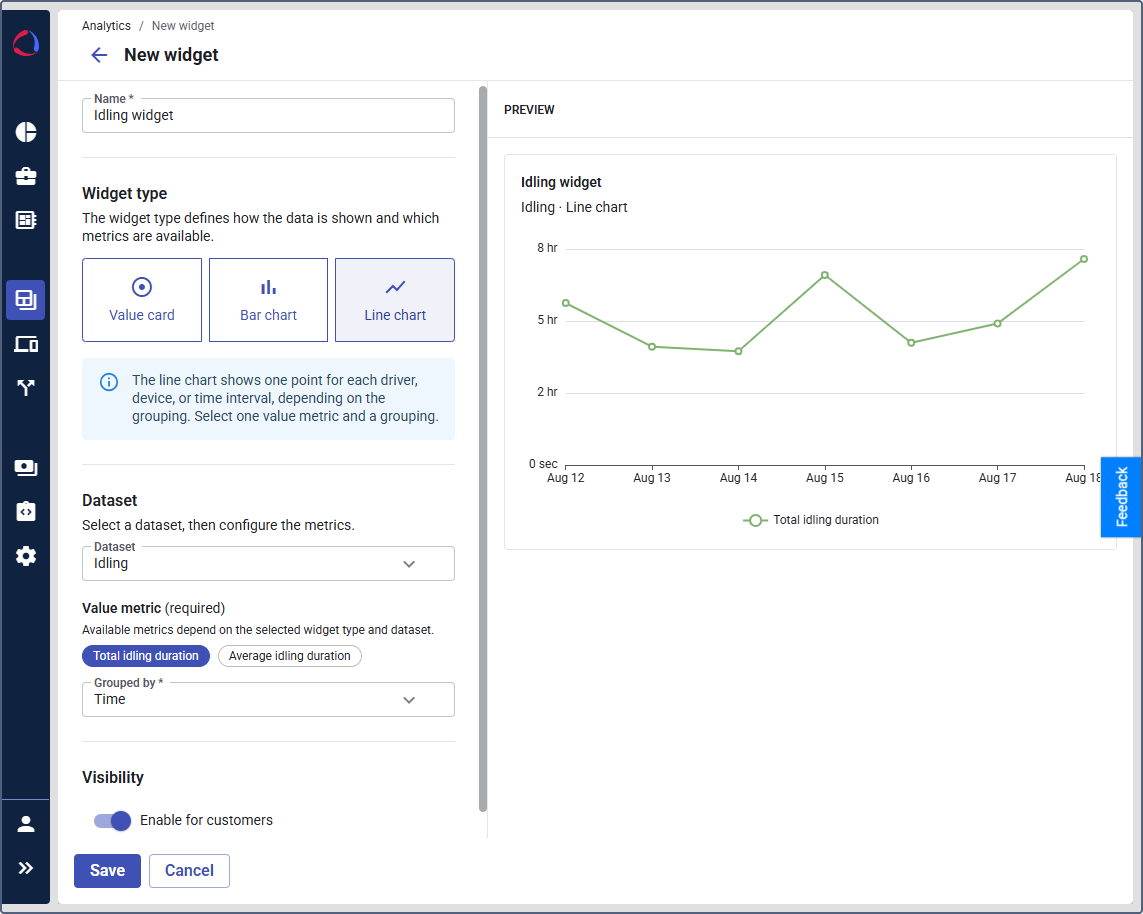Click the Name field containing Idling widget
Viewport: 1143px width, 914px height.
(x=268, y=116)
